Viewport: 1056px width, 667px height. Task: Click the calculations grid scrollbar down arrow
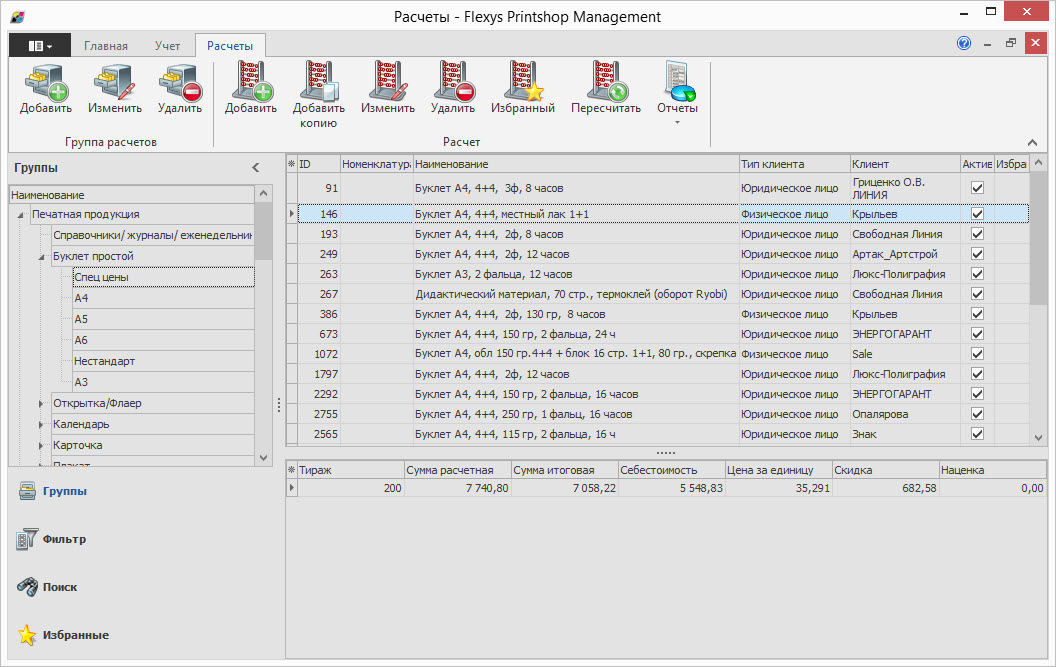point(1038,437)
